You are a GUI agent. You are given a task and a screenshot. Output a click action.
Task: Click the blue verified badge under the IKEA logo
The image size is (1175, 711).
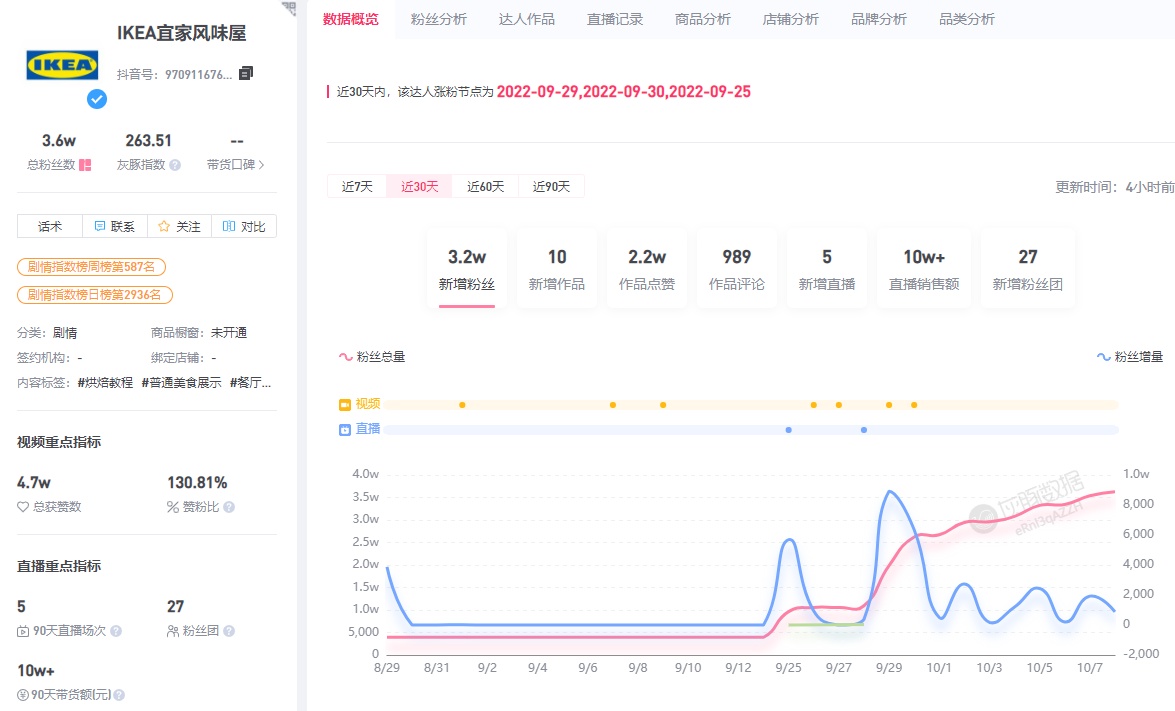point(97,98)
